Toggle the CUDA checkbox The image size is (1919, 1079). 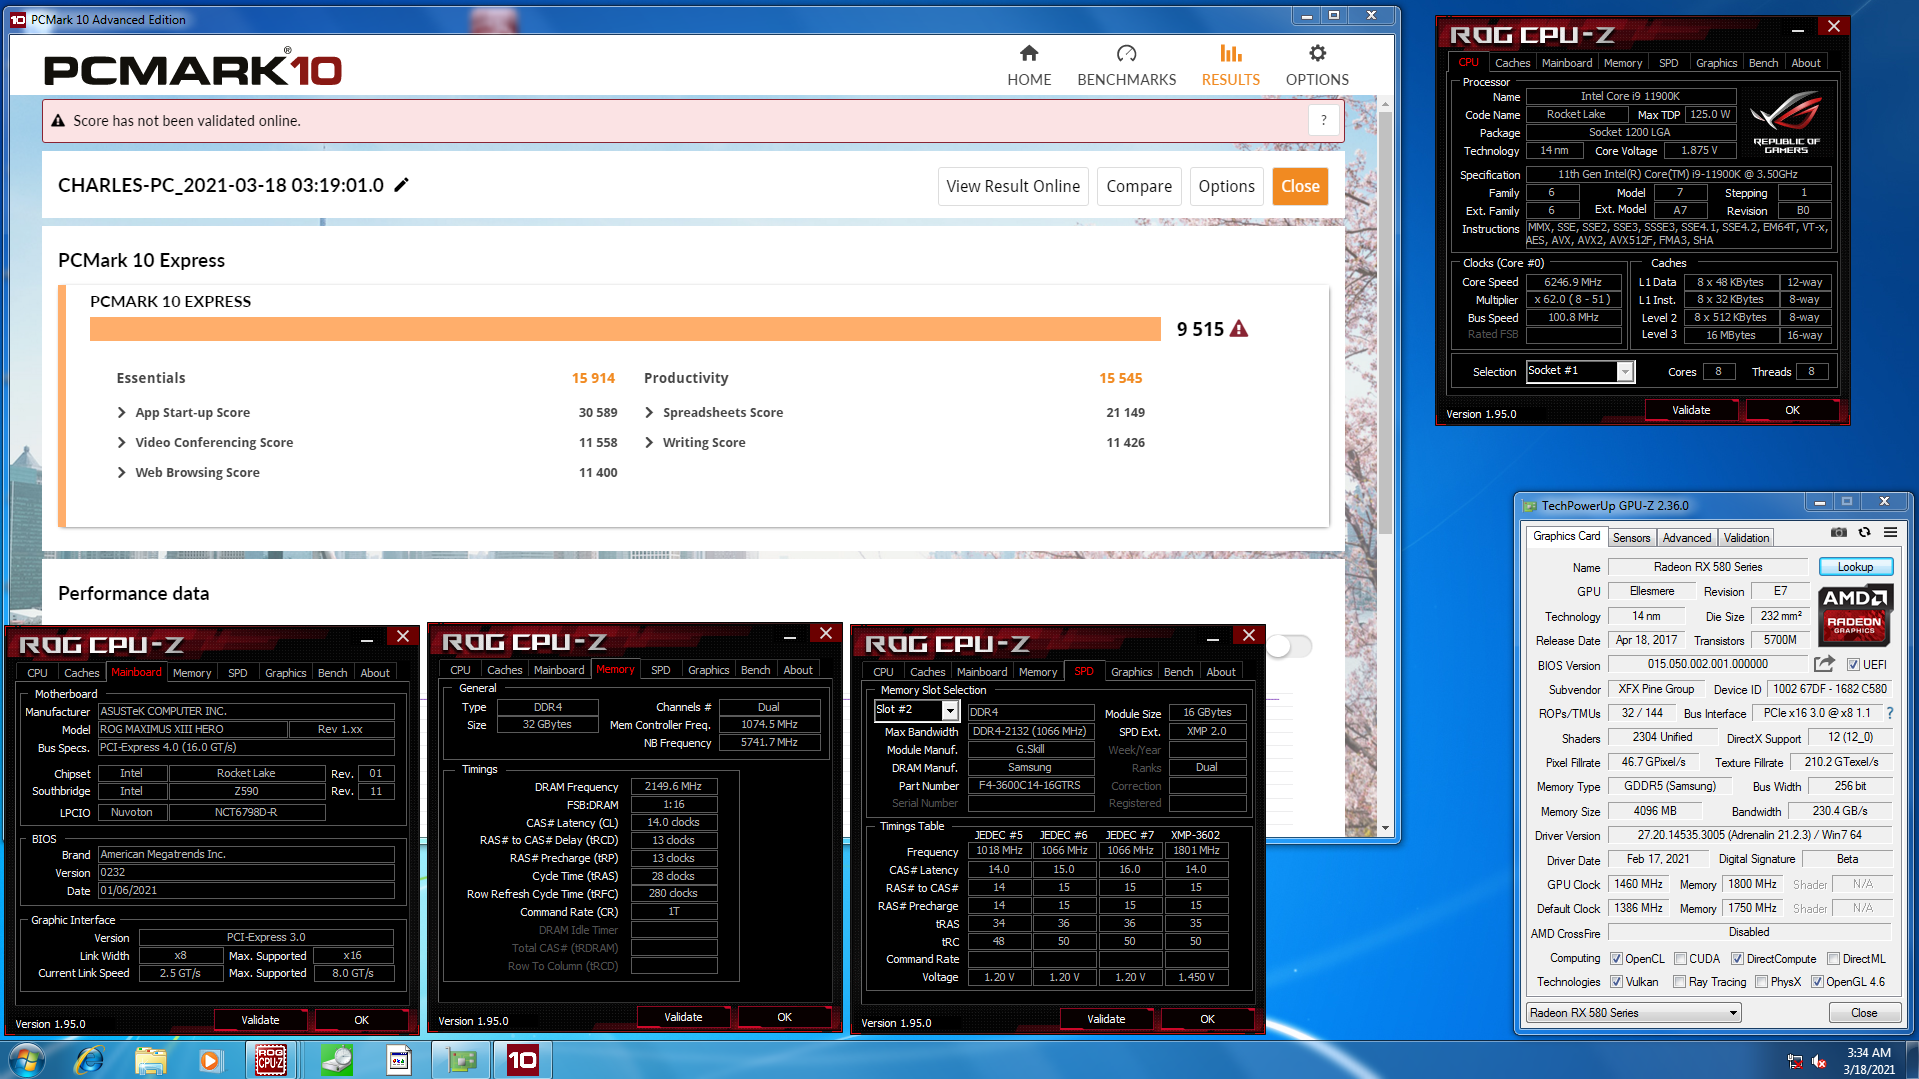pos(1680,959)
